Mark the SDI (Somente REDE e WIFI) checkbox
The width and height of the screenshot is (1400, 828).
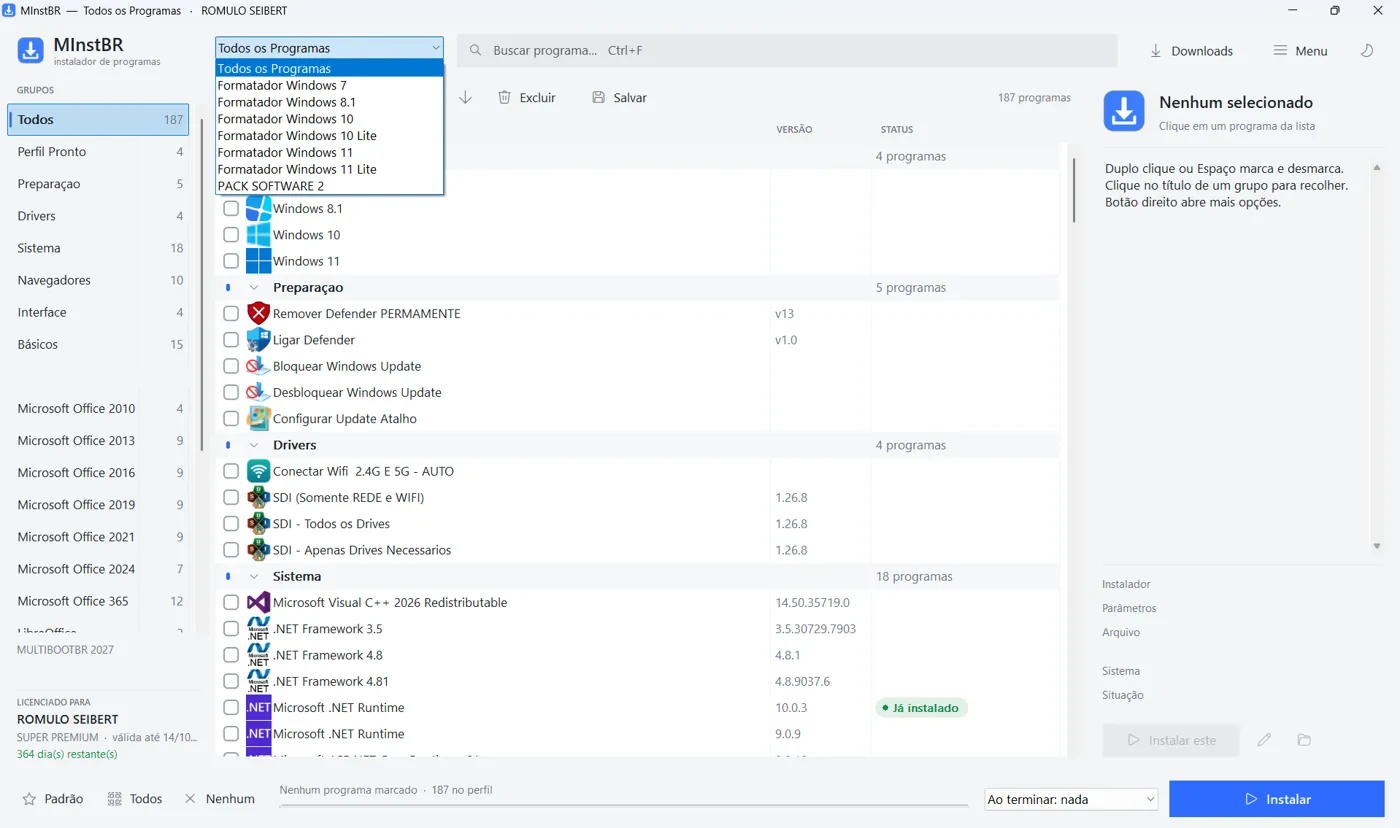pos(231,497)
